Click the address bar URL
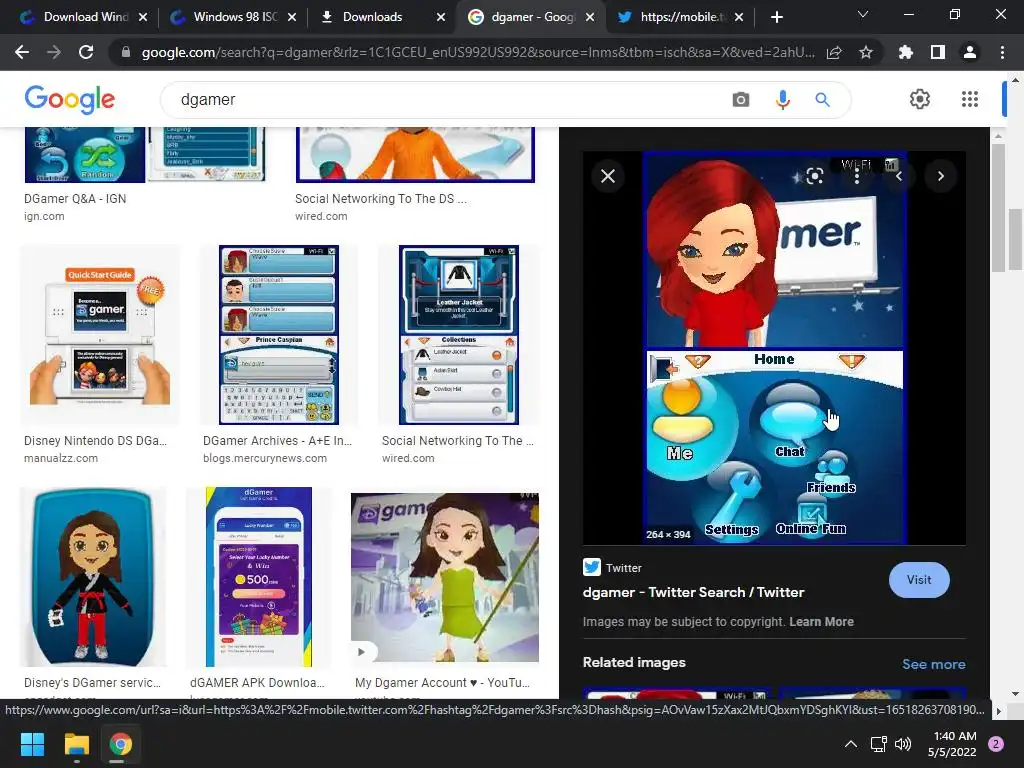 [478, 52]
